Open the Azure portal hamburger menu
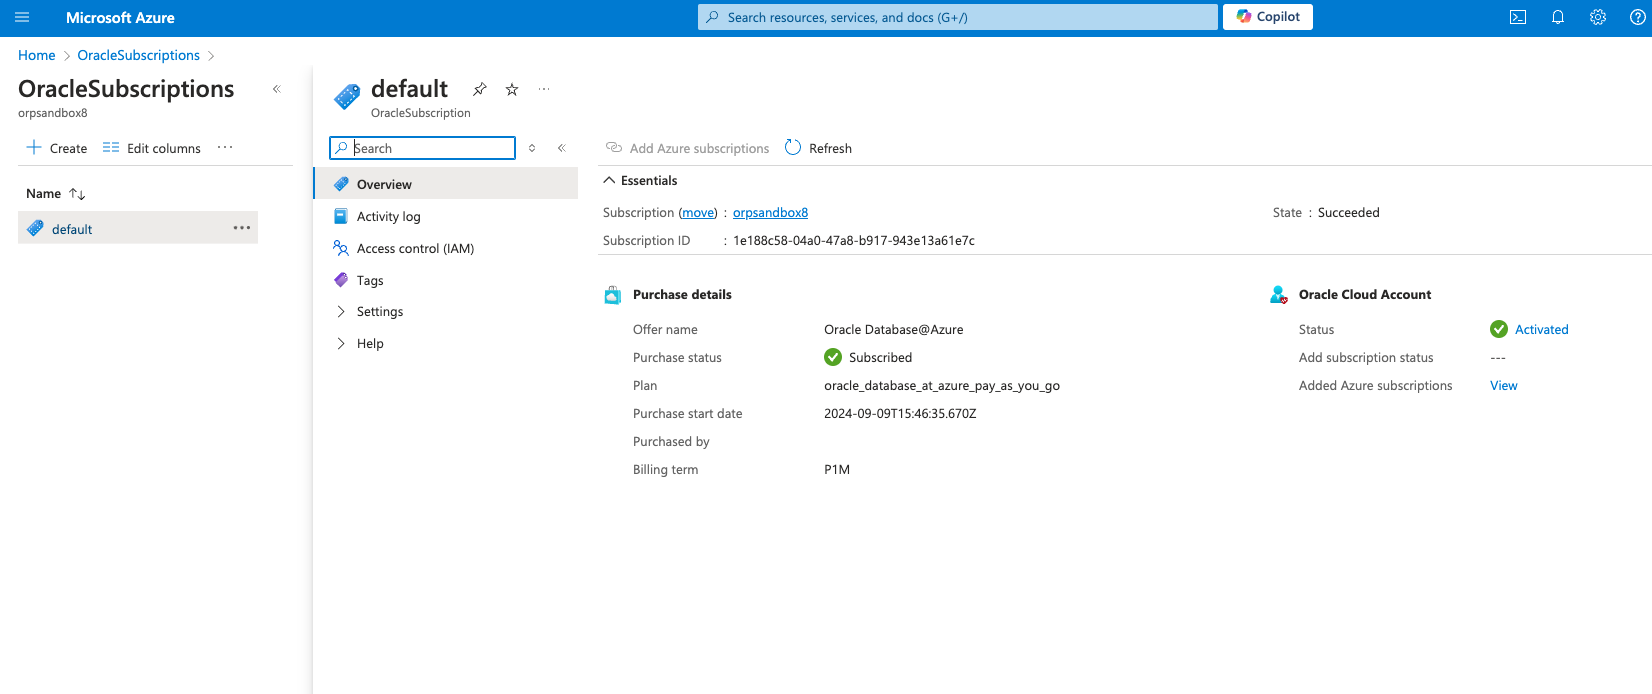 coord(22,17)
